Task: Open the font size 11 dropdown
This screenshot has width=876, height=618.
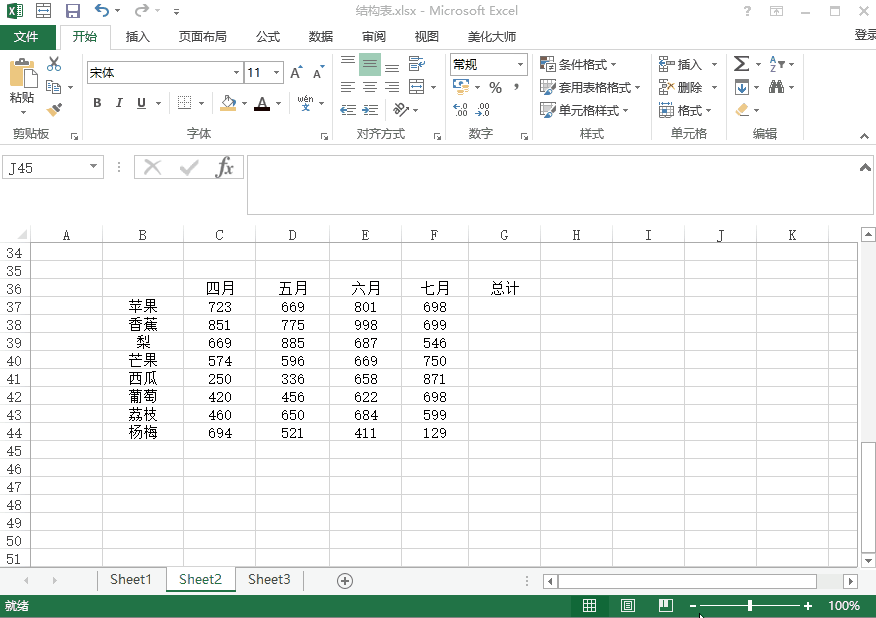Action: [276, 73]
